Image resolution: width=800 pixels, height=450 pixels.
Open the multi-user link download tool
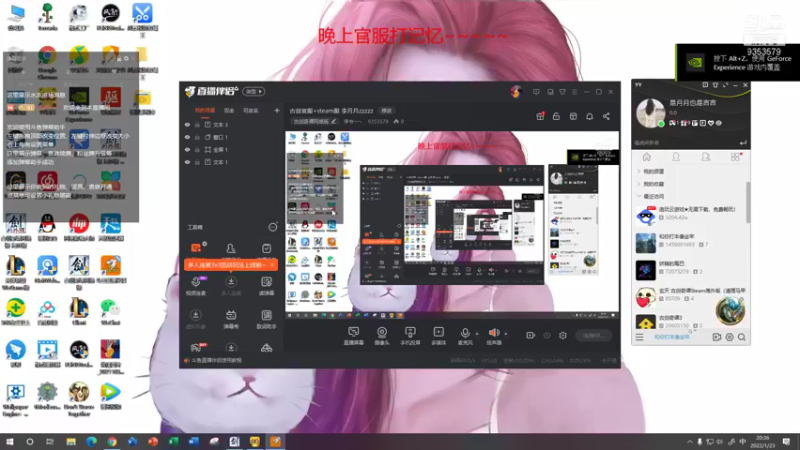(231, 285)
